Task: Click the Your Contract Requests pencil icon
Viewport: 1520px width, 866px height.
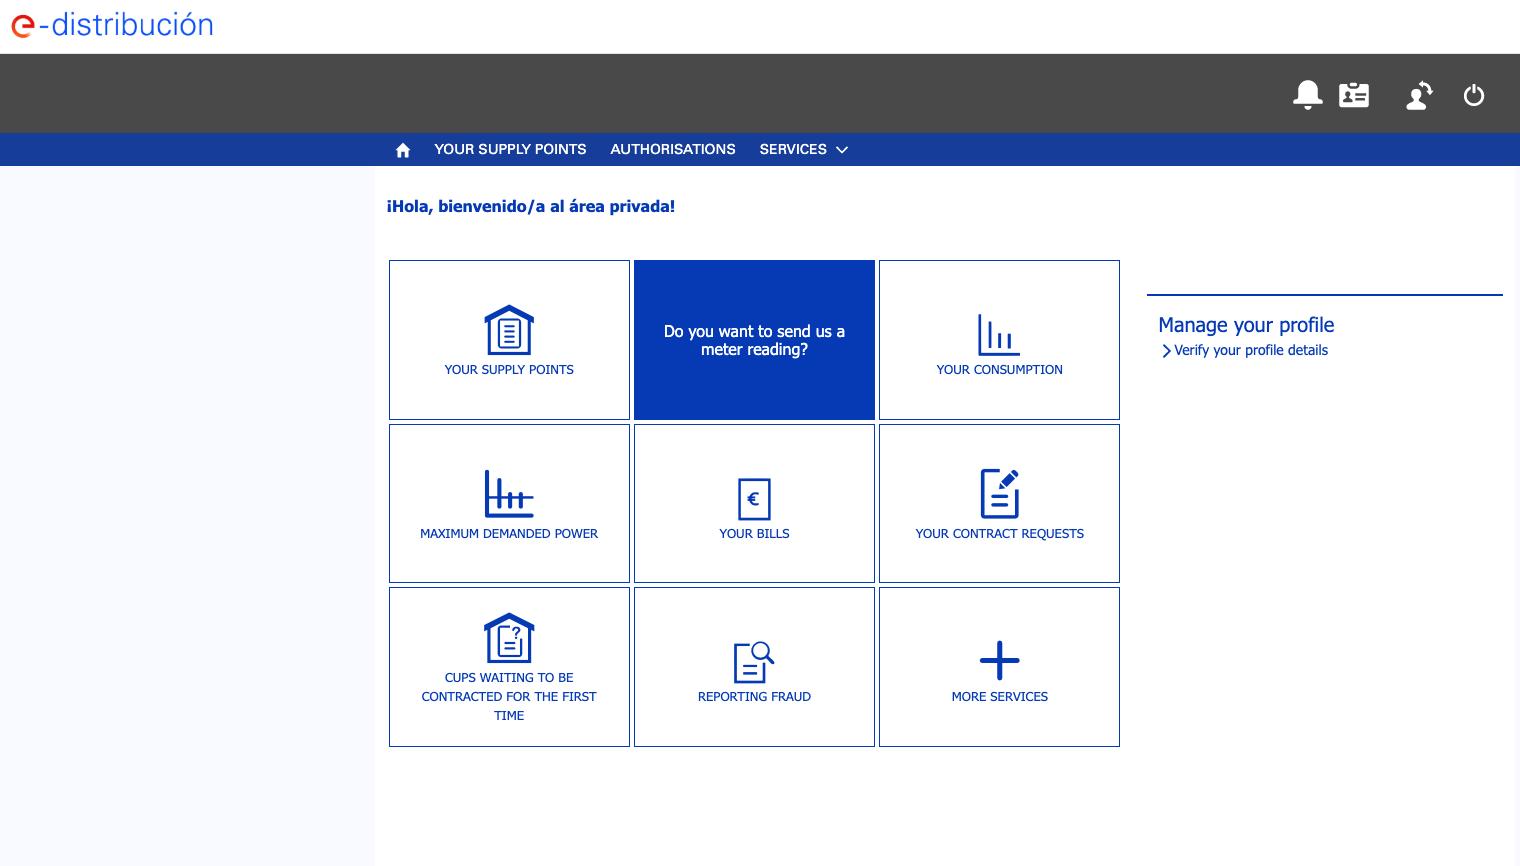Action: (999, 493)
